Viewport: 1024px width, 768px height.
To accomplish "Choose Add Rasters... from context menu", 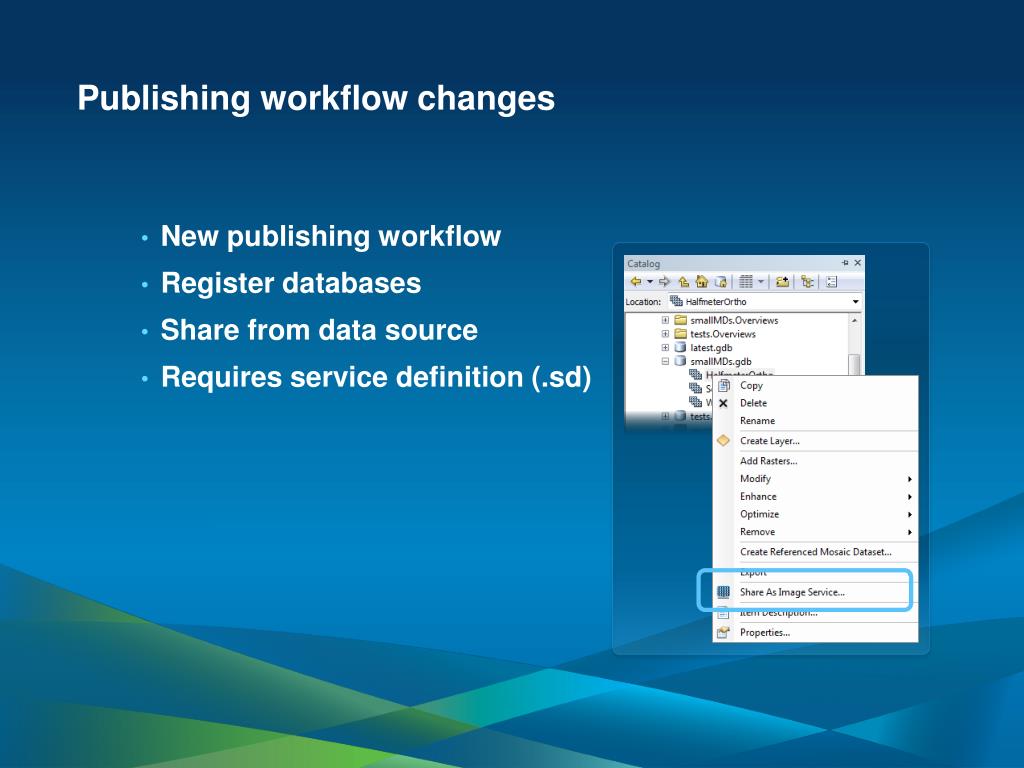I will coord(816,461).
